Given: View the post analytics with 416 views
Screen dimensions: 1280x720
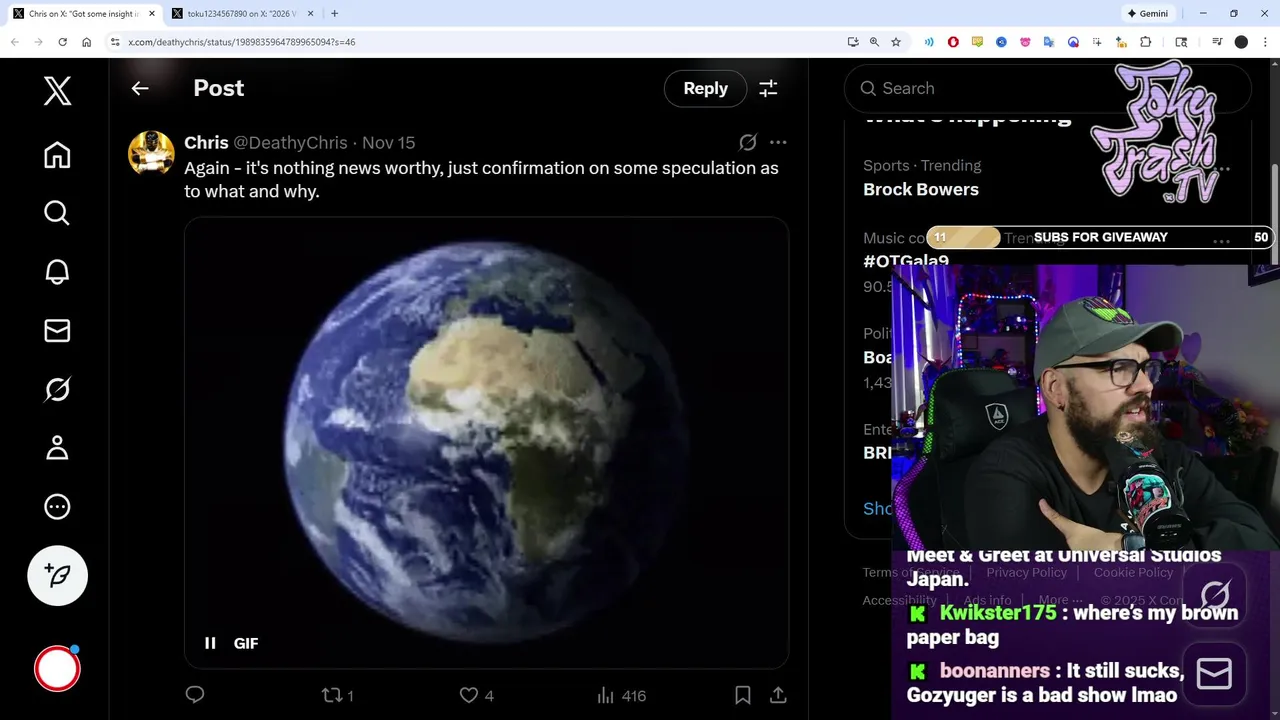Looking at the screenshot, I should [621, 695].
